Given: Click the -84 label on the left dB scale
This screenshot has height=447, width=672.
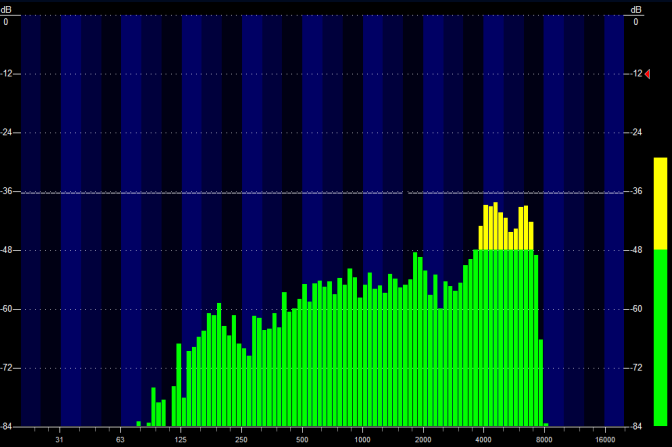Looking at the screenshot, I should tap(5, 426).
